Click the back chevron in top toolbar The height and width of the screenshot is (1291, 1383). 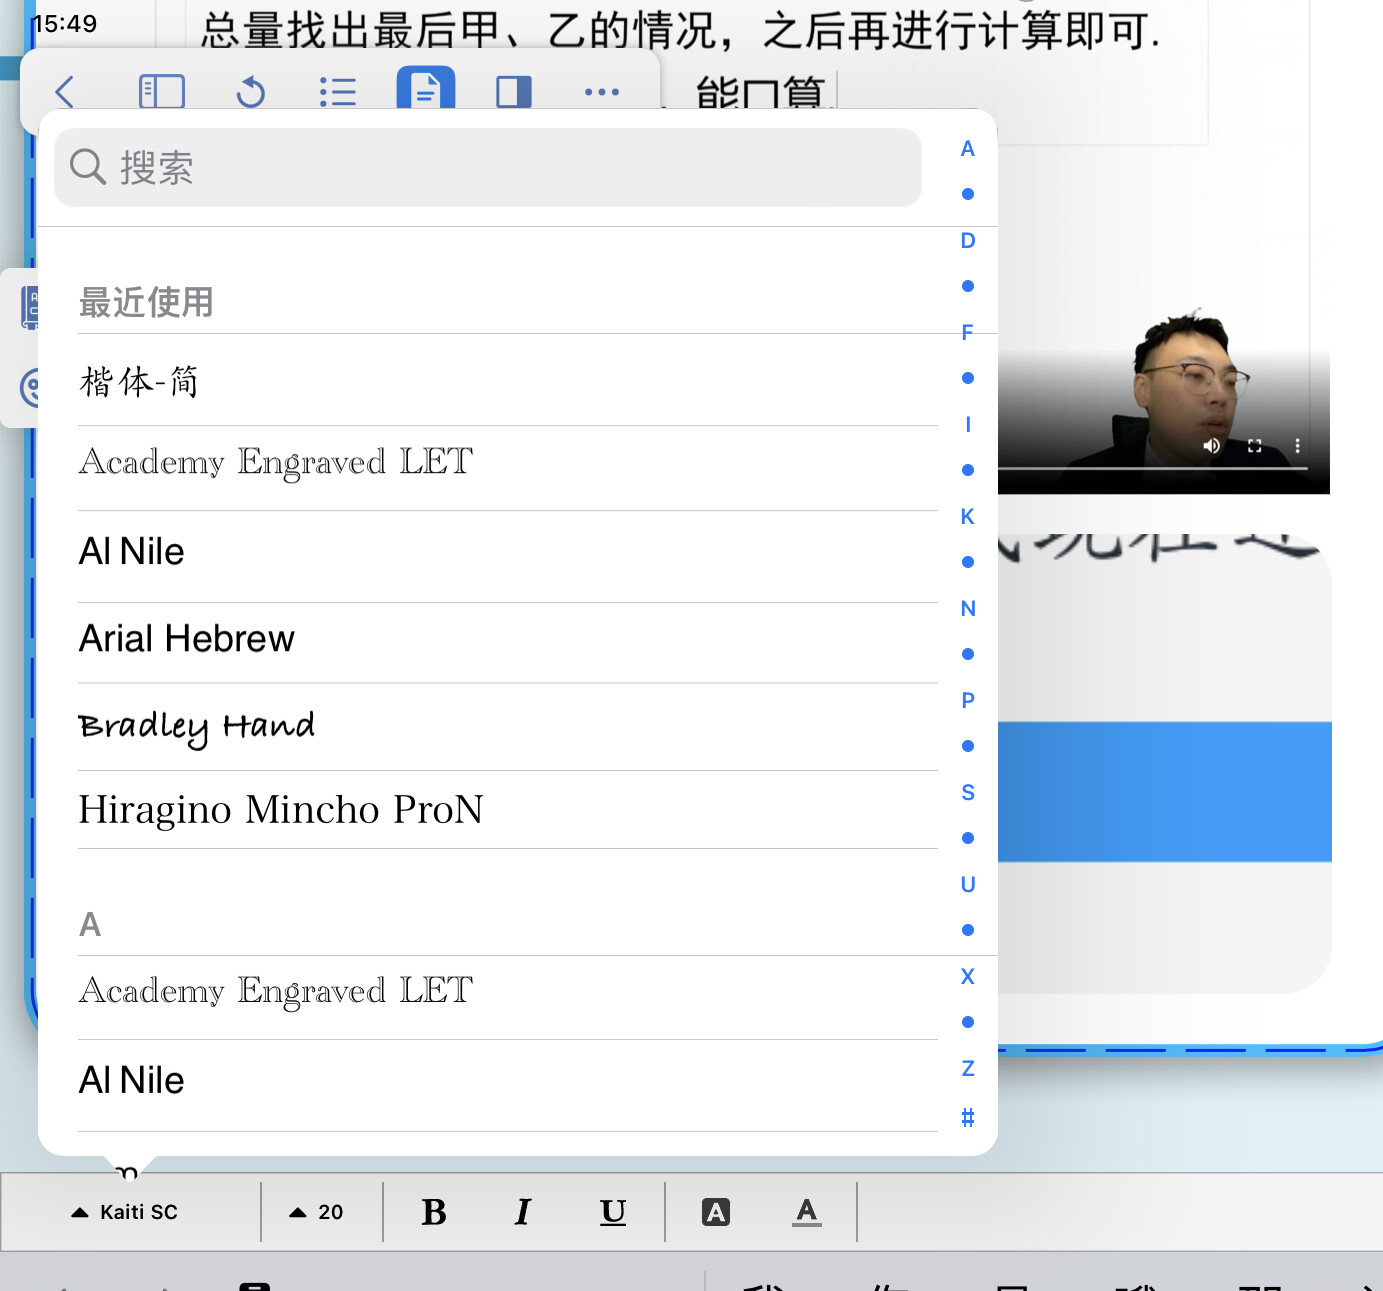coord(66,92)
